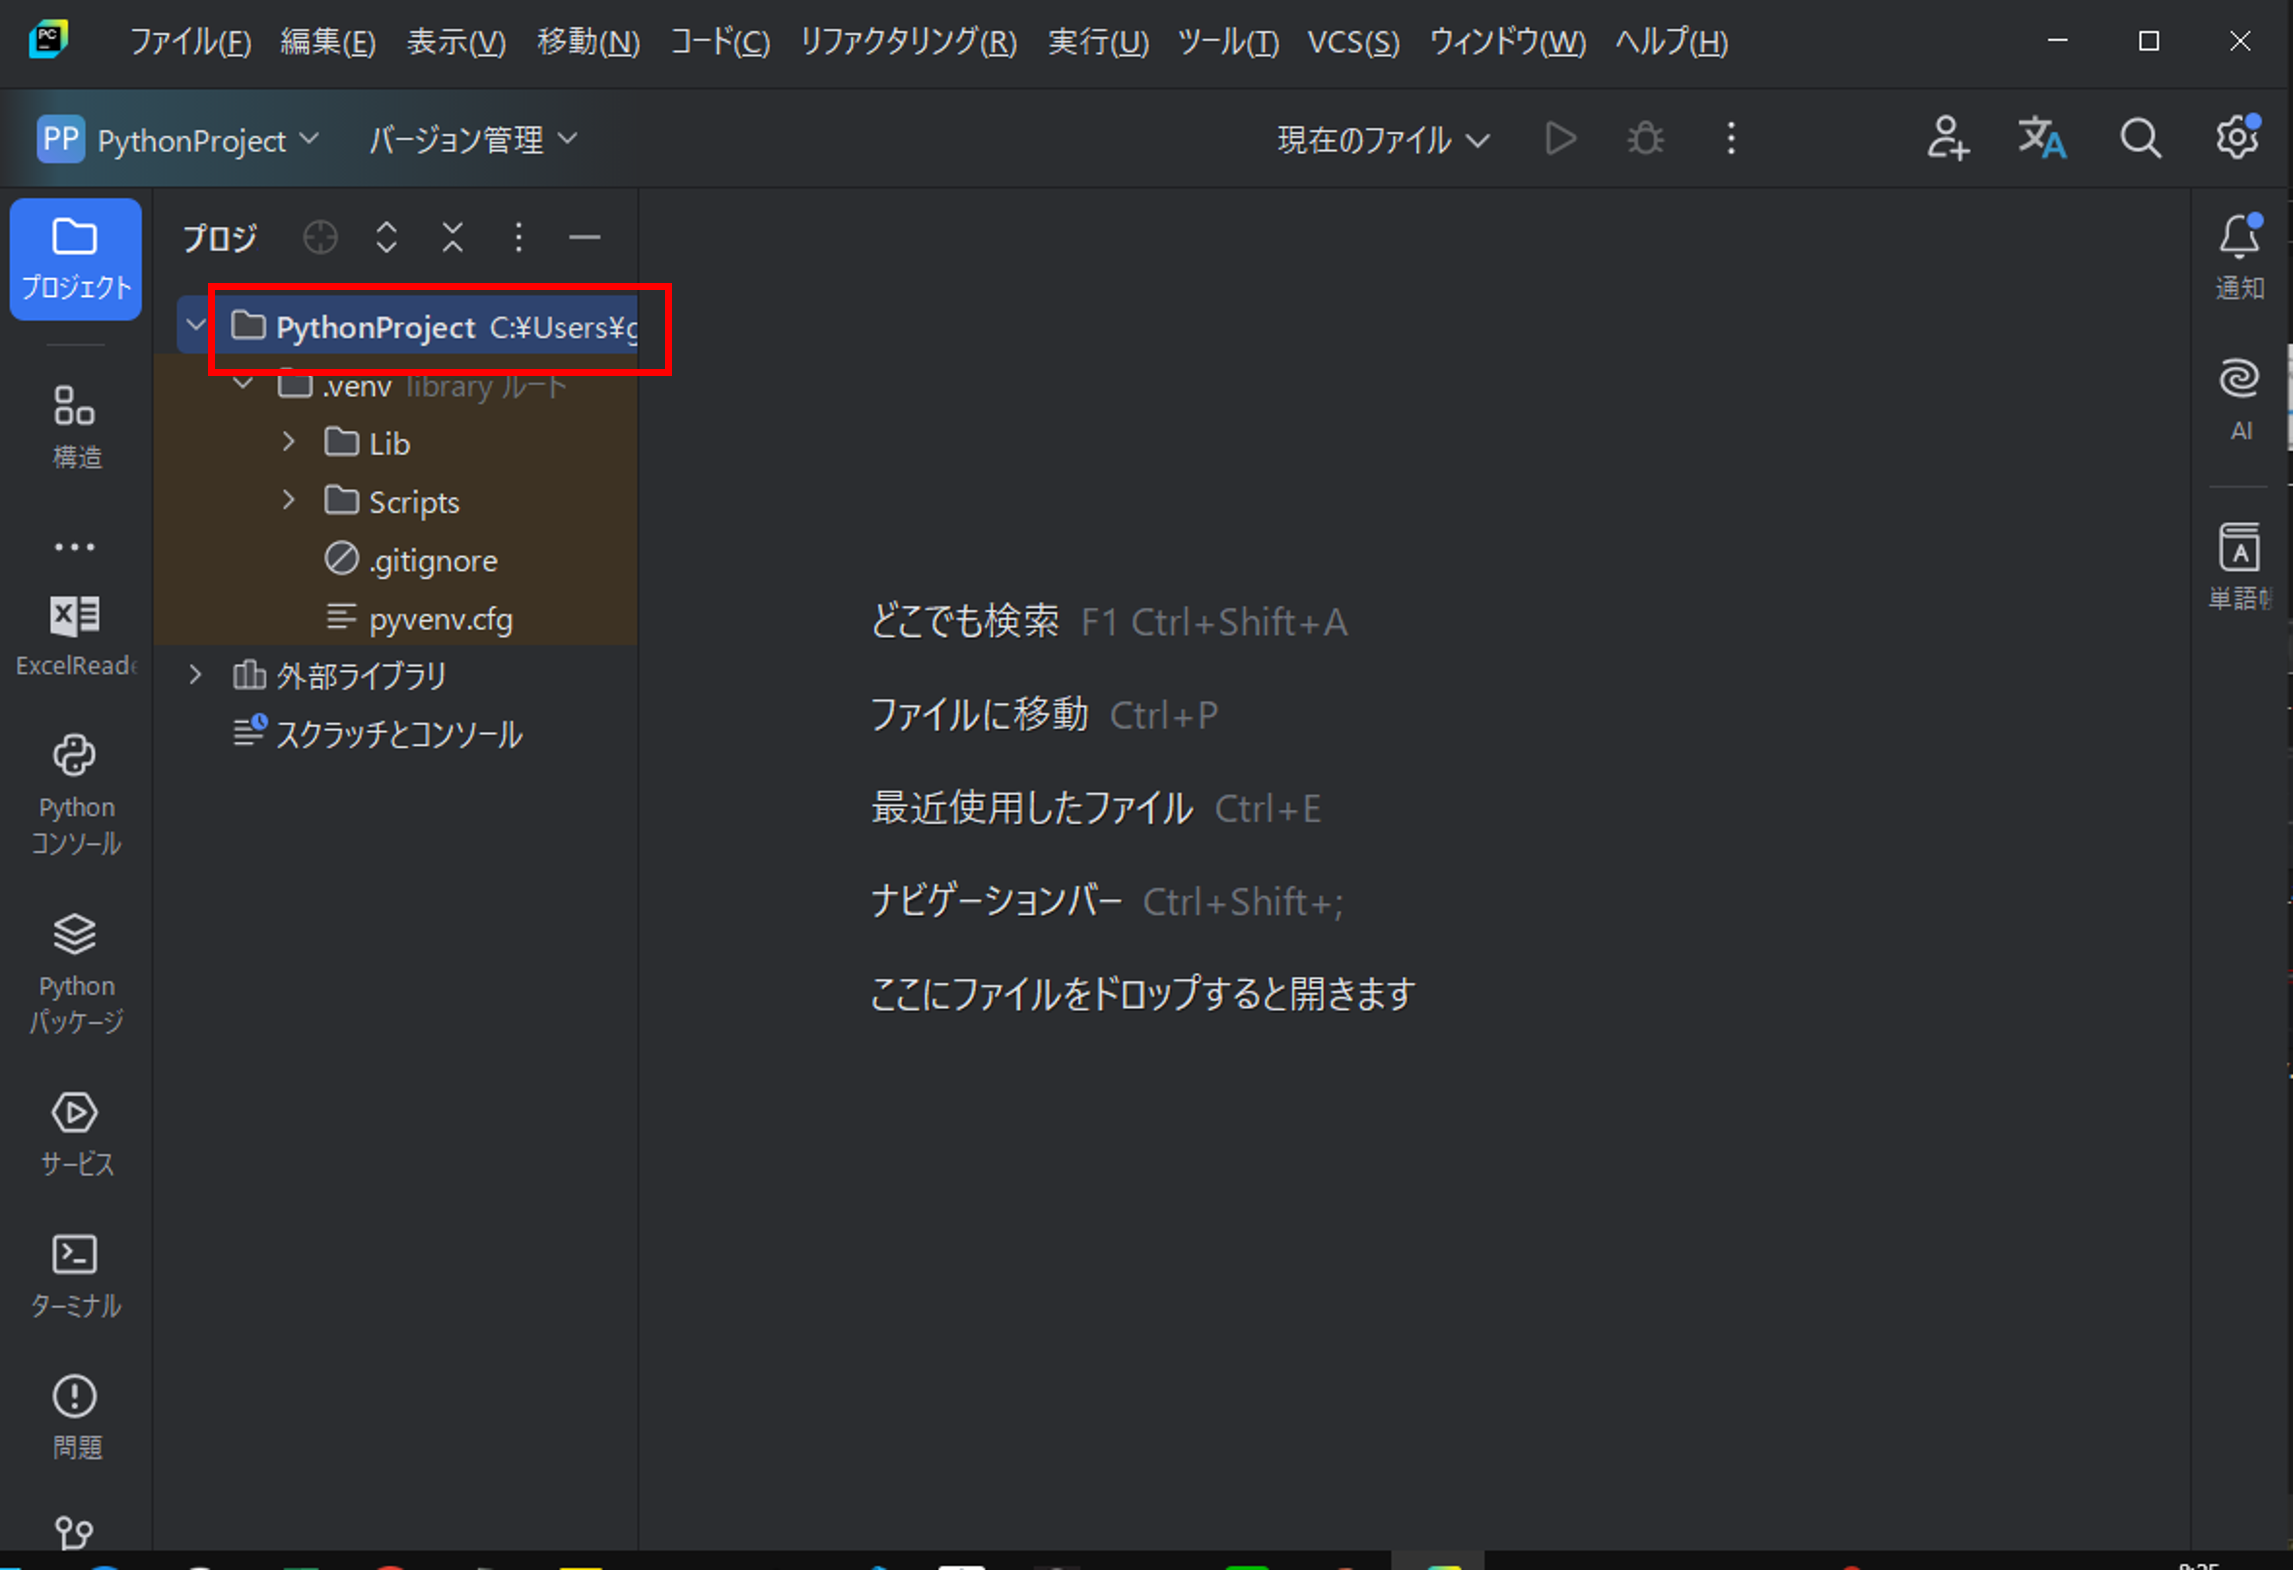Image resolution: width=2293 pixels, height=1570 pixels.
Task: Select the pyvenv.cfg file
Action: click(x=440, y=618)
